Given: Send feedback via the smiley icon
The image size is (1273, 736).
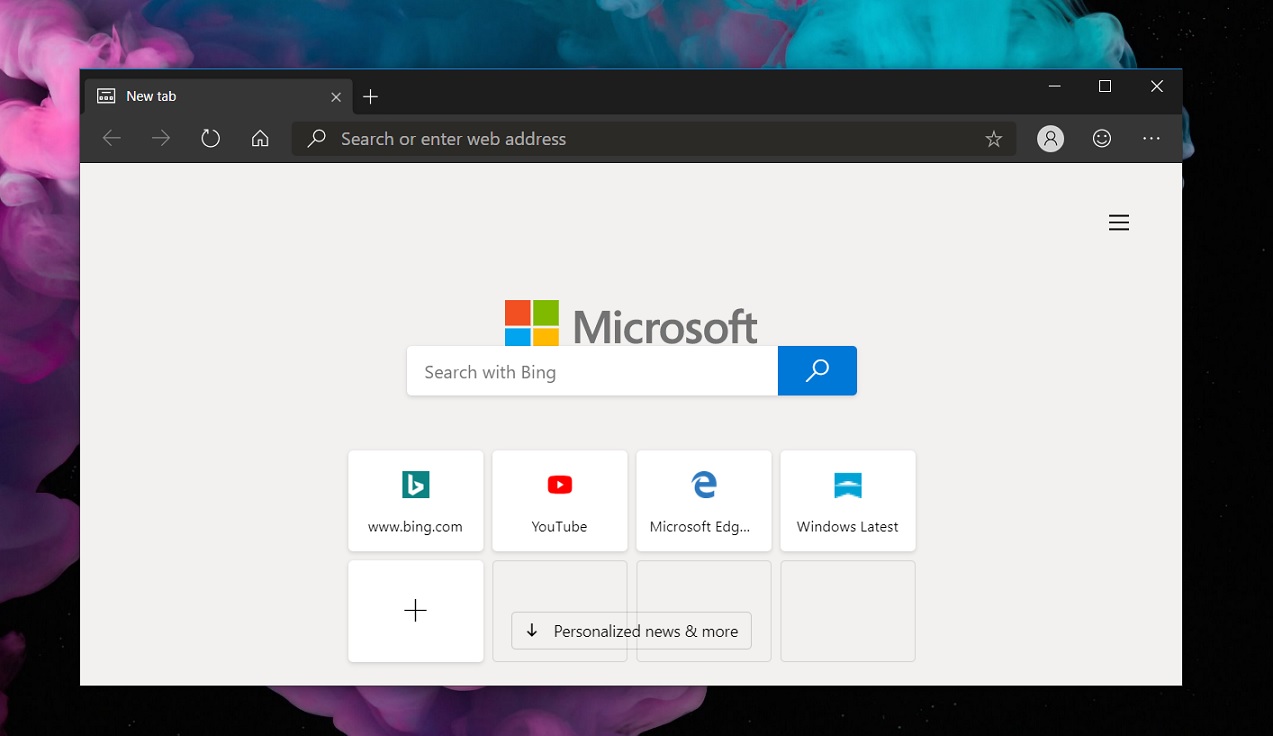Looking at the screenshot, I should click(x=1101, y=138).
